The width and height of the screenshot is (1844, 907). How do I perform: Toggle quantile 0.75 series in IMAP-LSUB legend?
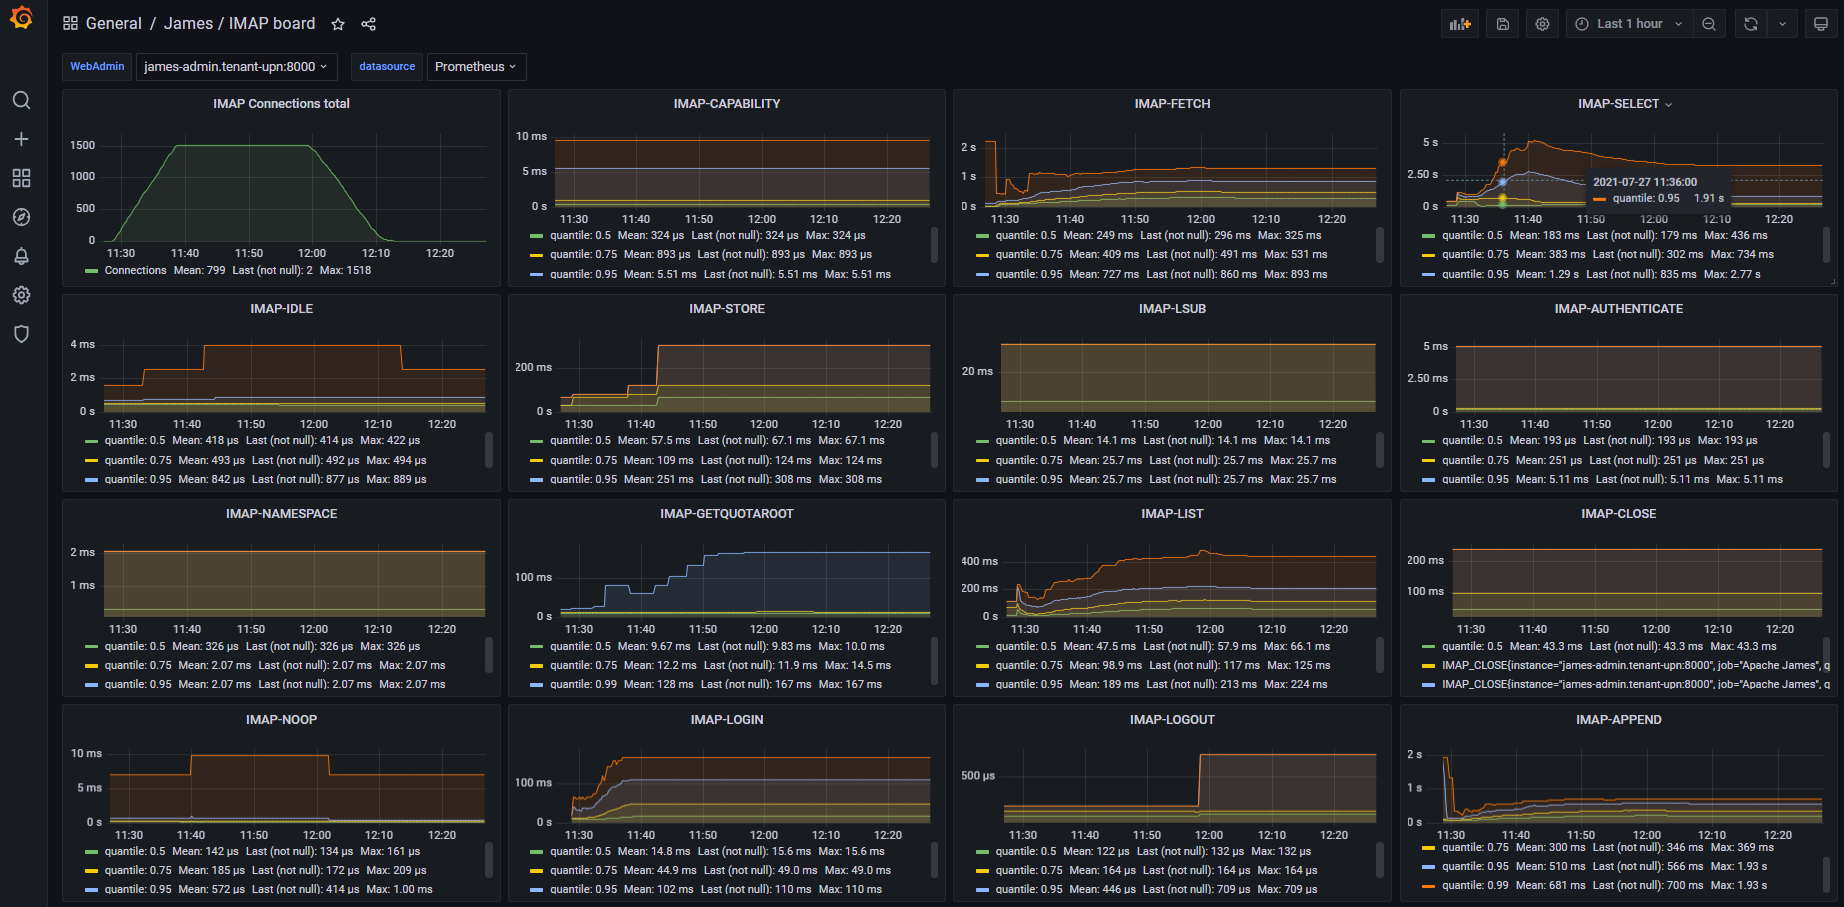tap(1029, 461)
